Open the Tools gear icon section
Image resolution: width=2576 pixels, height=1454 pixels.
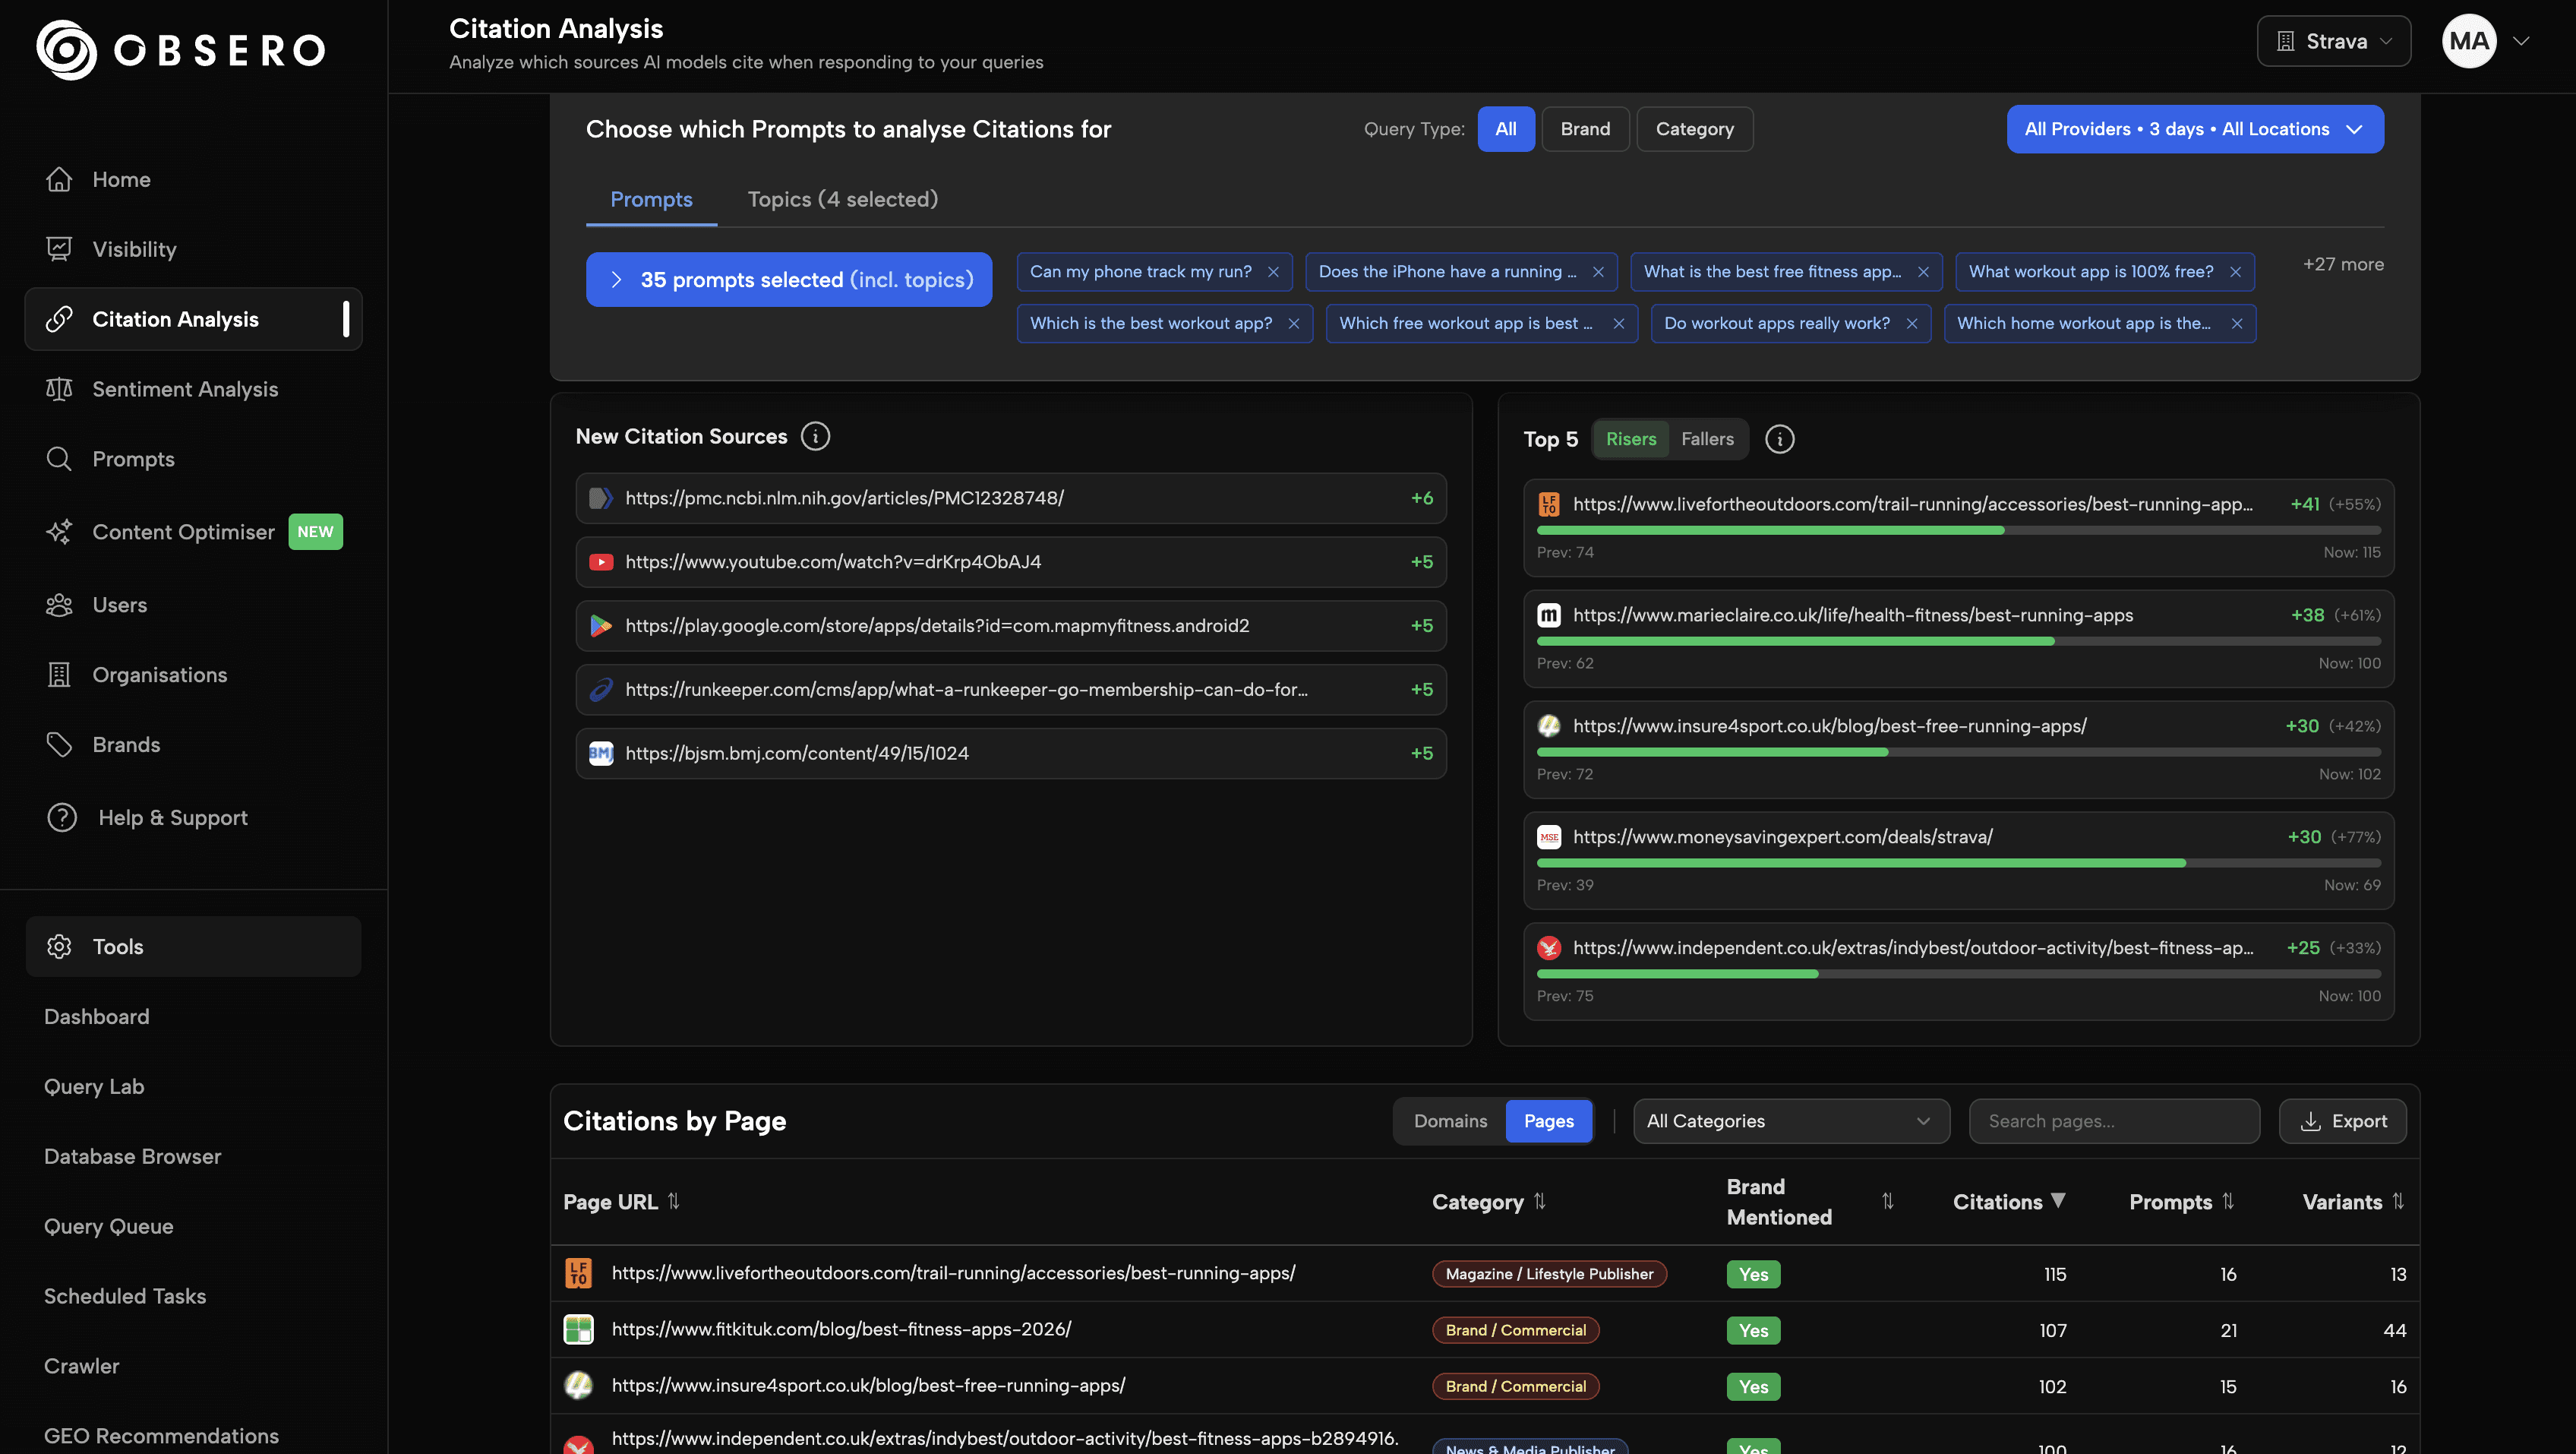pos(59,946)
